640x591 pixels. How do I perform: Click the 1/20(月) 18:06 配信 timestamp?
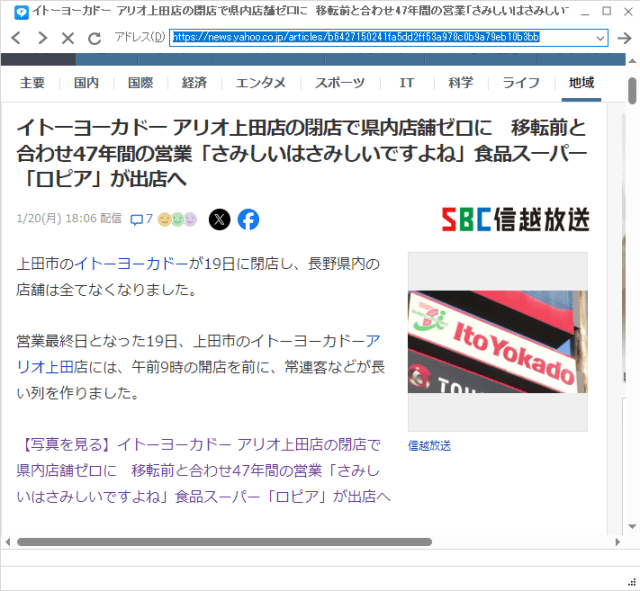(x=69, y=218)
